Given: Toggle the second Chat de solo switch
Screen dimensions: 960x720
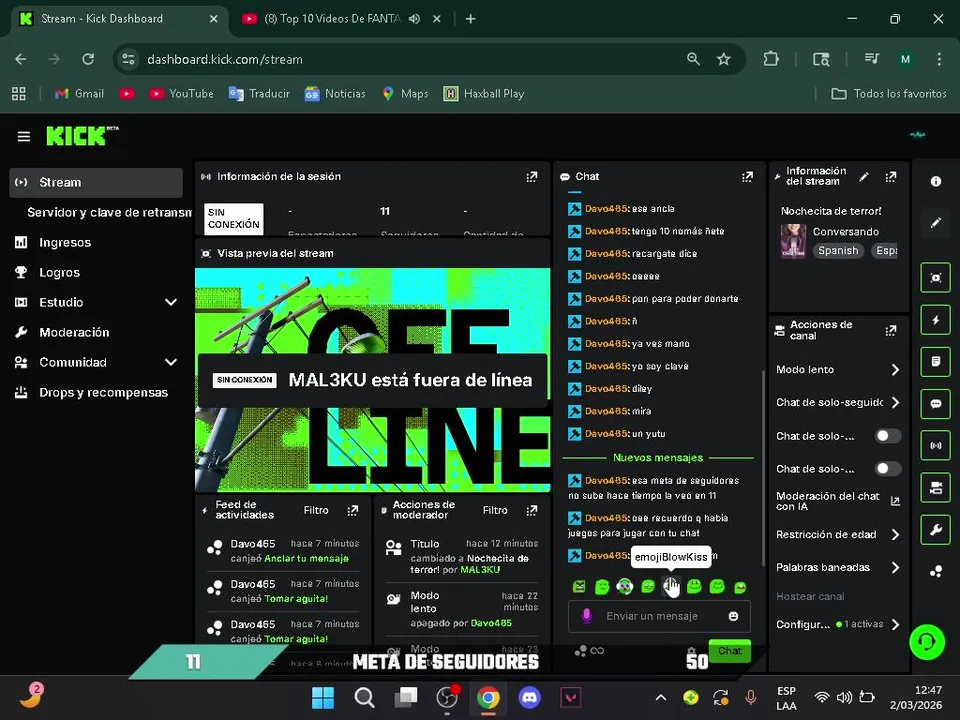Looking at the screenshot, I should [x=887, y=469].
